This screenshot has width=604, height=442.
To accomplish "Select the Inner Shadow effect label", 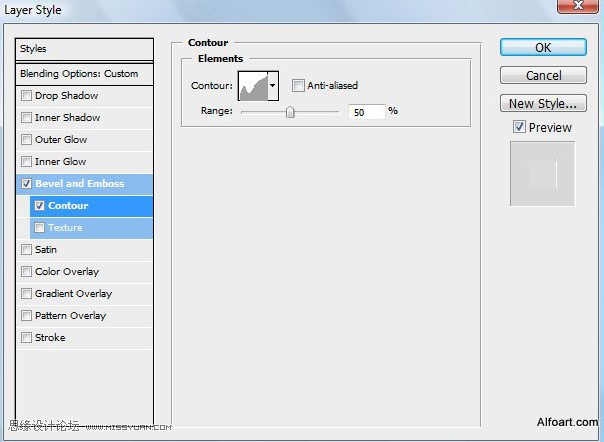I will click(x=67, y=117).
